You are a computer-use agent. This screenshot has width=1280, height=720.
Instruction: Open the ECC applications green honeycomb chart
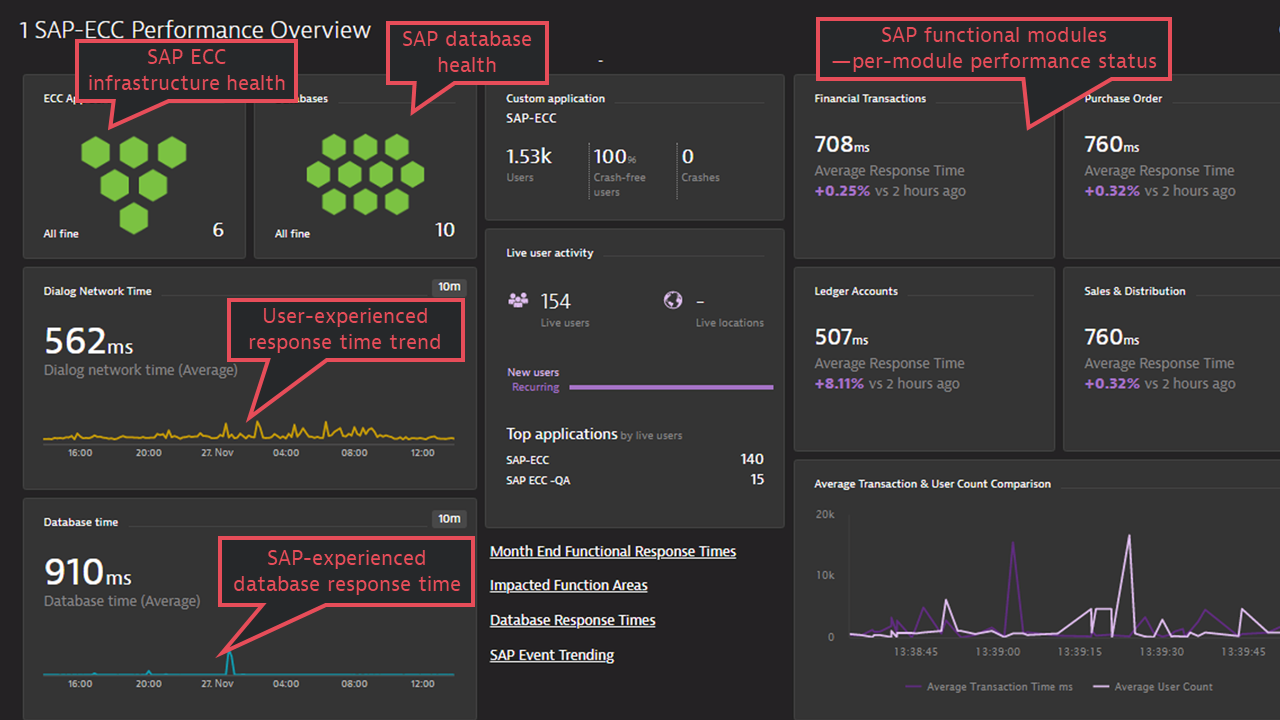(x=133, y=183)
